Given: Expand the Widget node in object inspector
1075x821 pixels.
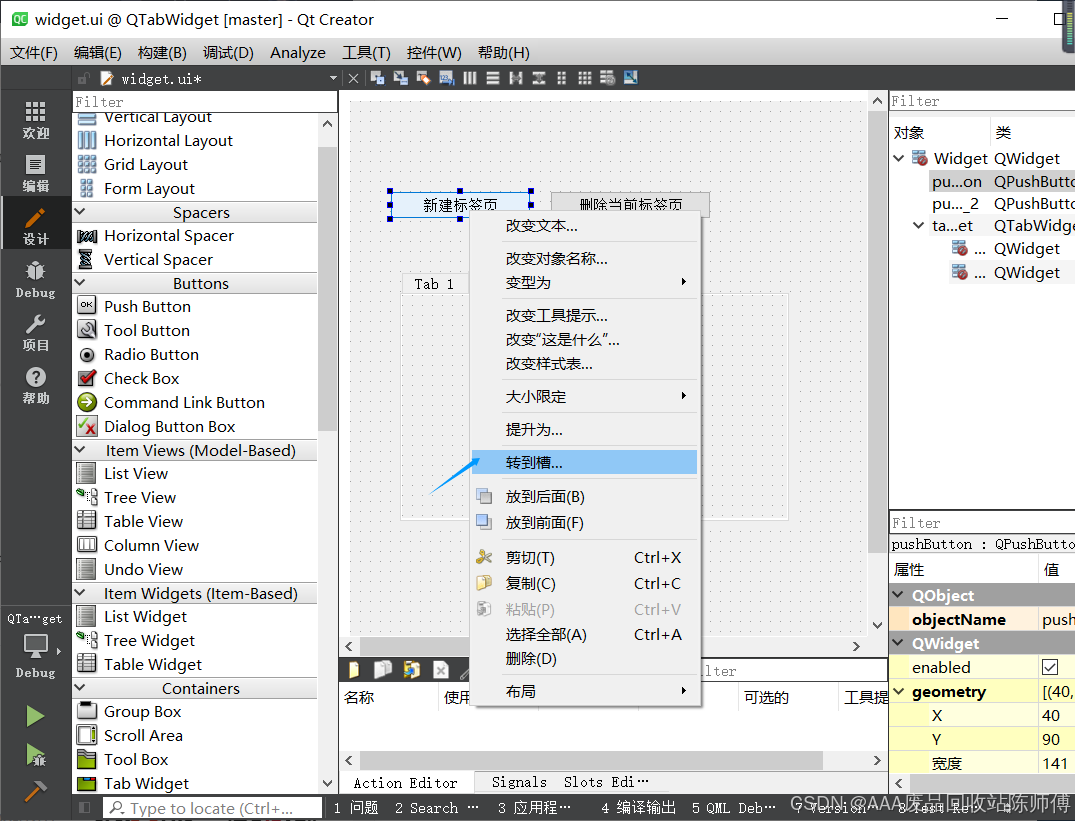Looking at the screenshot, I should tap(898, 158).
